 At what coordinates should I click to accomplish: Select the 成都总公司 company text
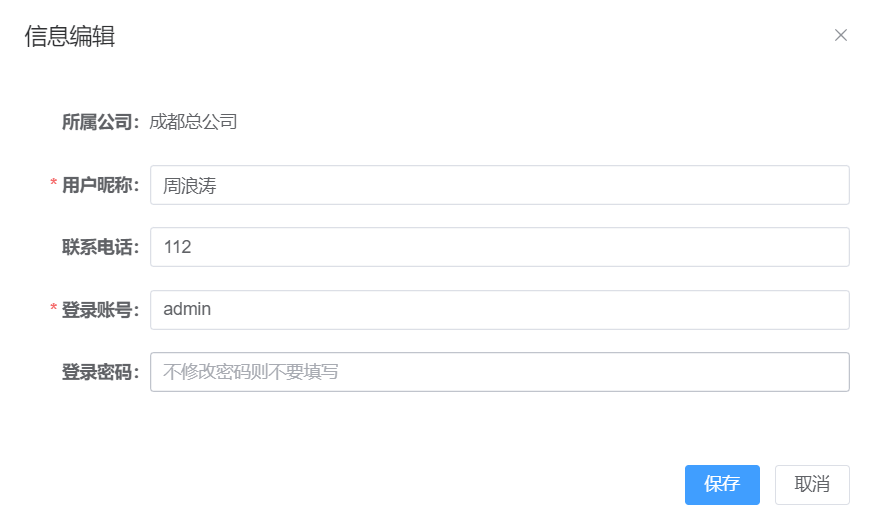coord(193,122)
